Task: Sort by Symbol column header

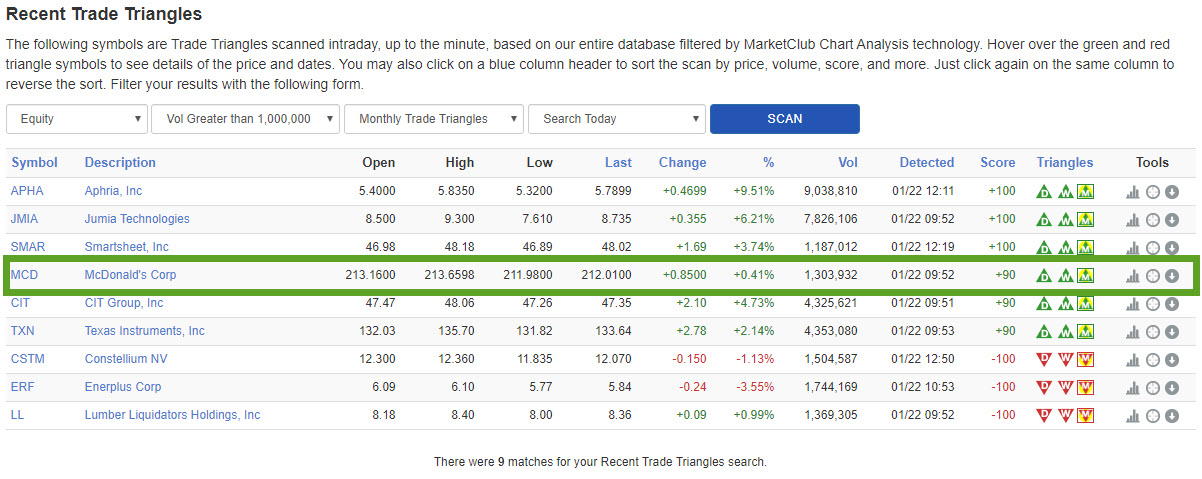Action: tap(34, 163)
